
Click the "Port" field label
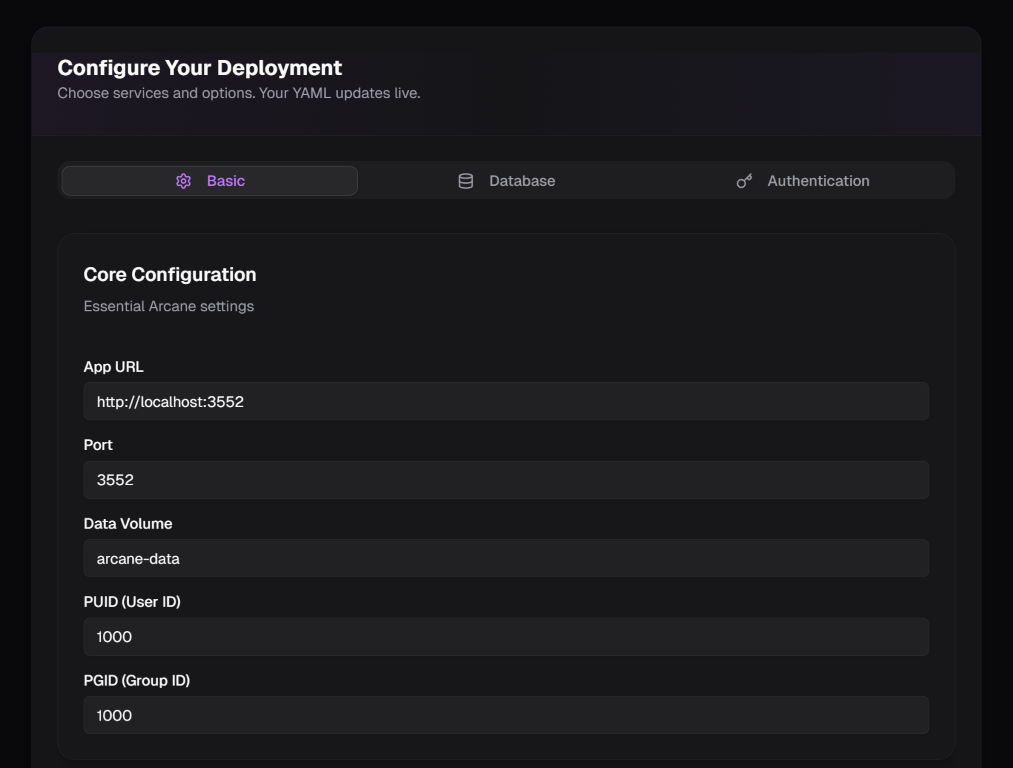point(98,445)
